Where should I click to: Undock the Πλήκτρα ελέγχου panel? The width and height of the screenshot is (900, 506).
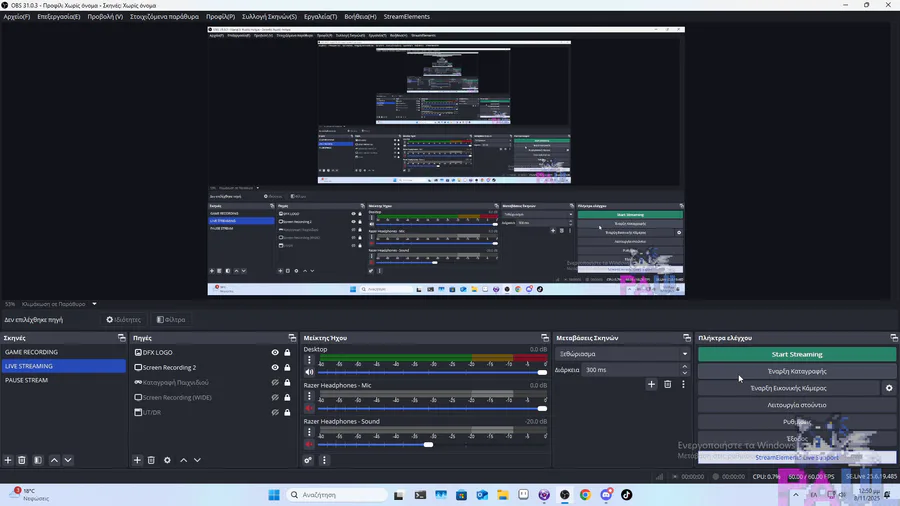[894, 338]
